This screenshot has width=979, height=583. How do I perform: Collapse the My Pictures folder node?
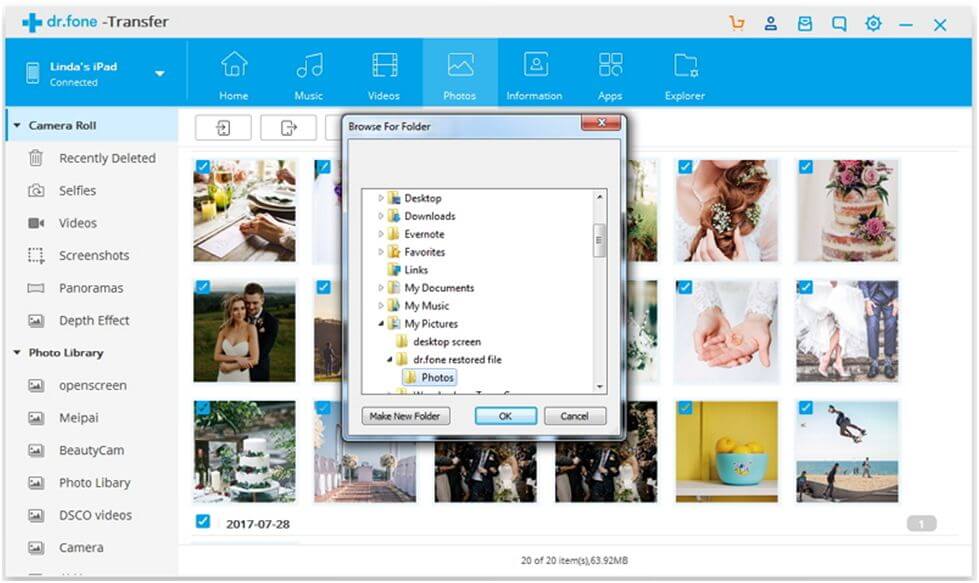click(x=381, y=324)
